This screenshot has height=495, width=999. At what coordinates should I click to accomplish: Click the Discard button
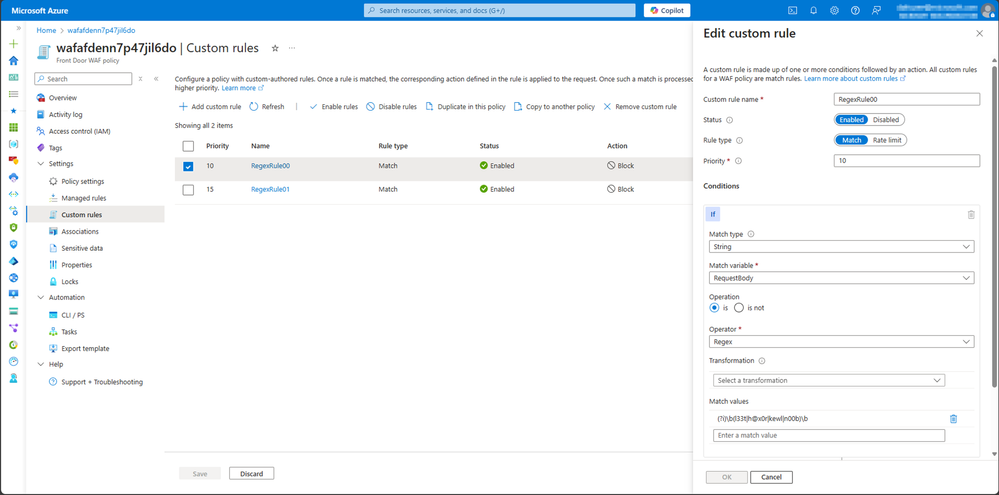252,473
